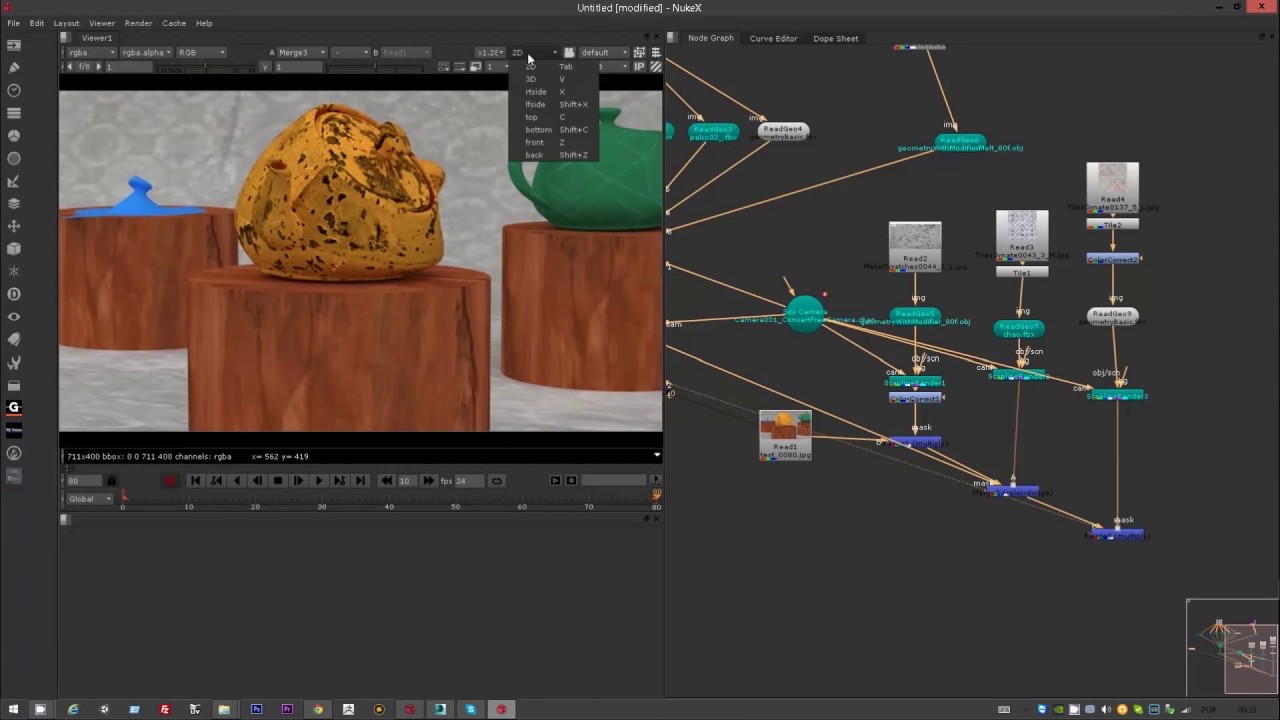The height and width of the screenshot is (720, 1280).
Task: Select the Node Graph tab
Action: click(x=711, y=38)
